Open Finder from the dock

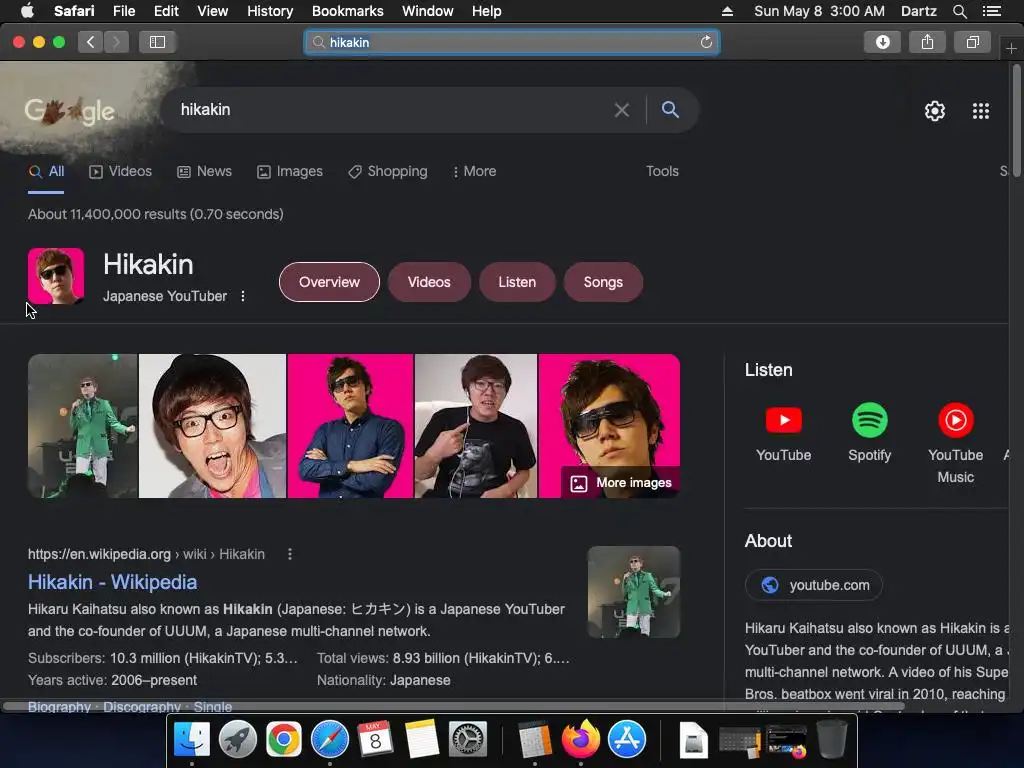(192, 740)
